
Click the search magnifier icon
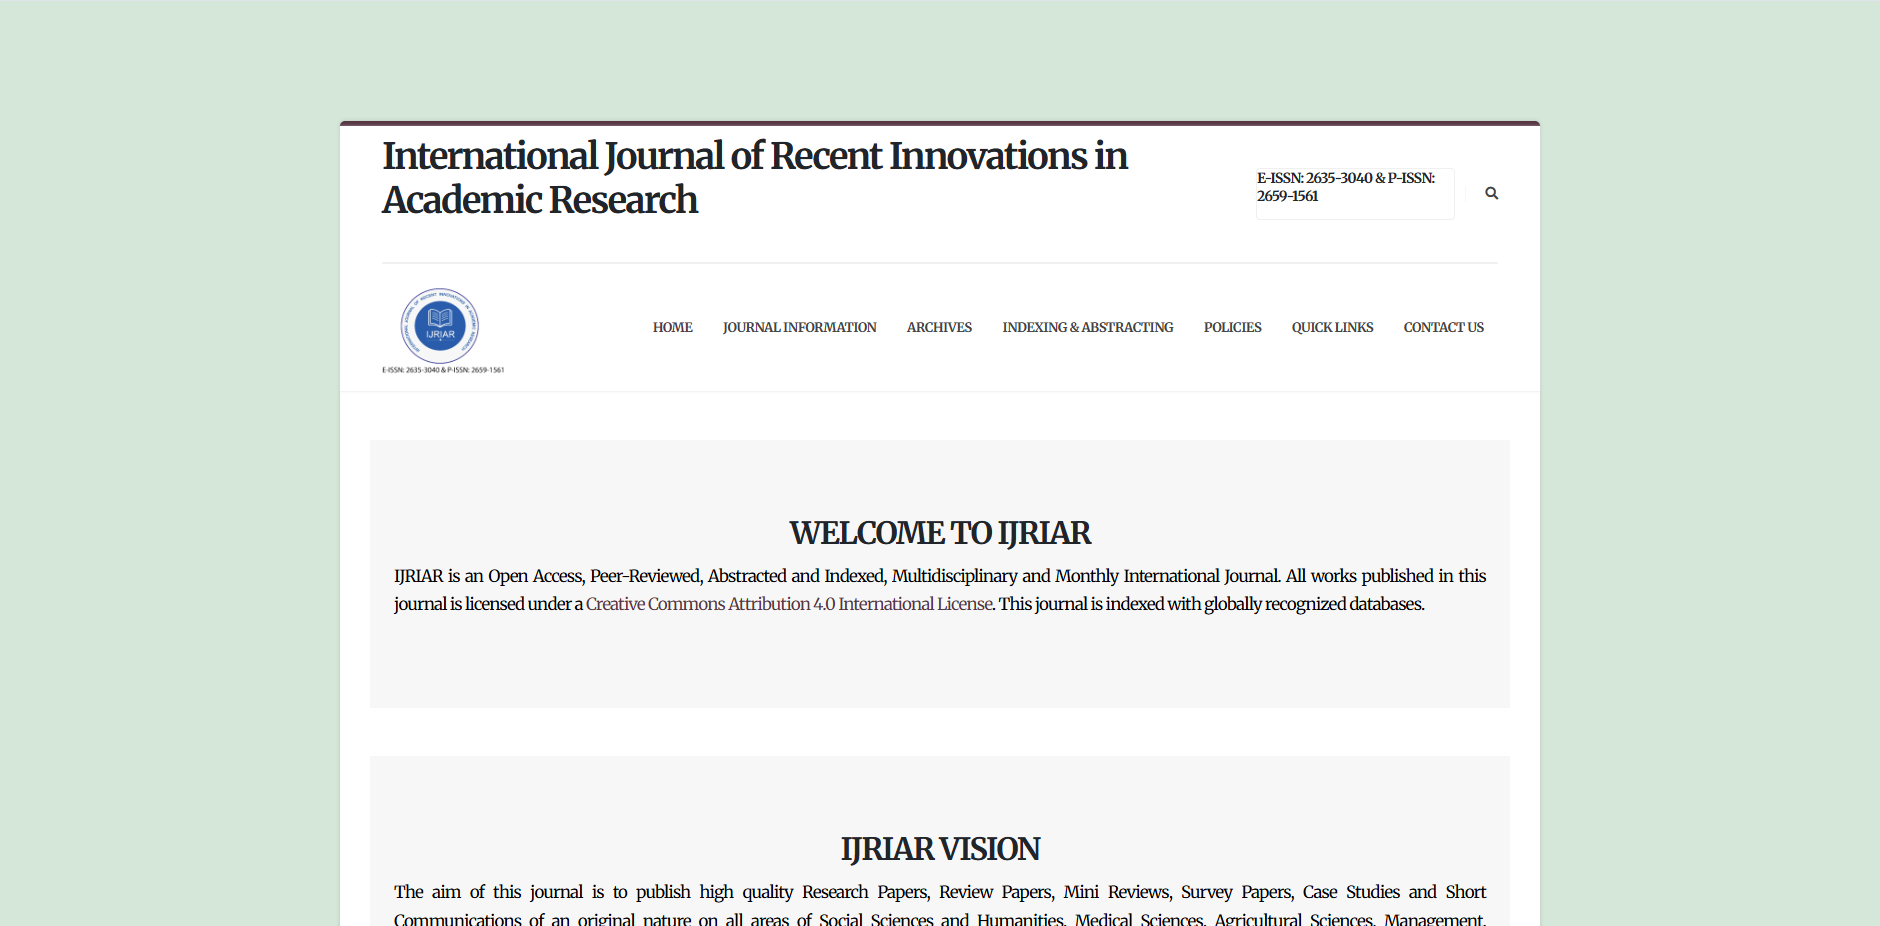click(1491, 193)
